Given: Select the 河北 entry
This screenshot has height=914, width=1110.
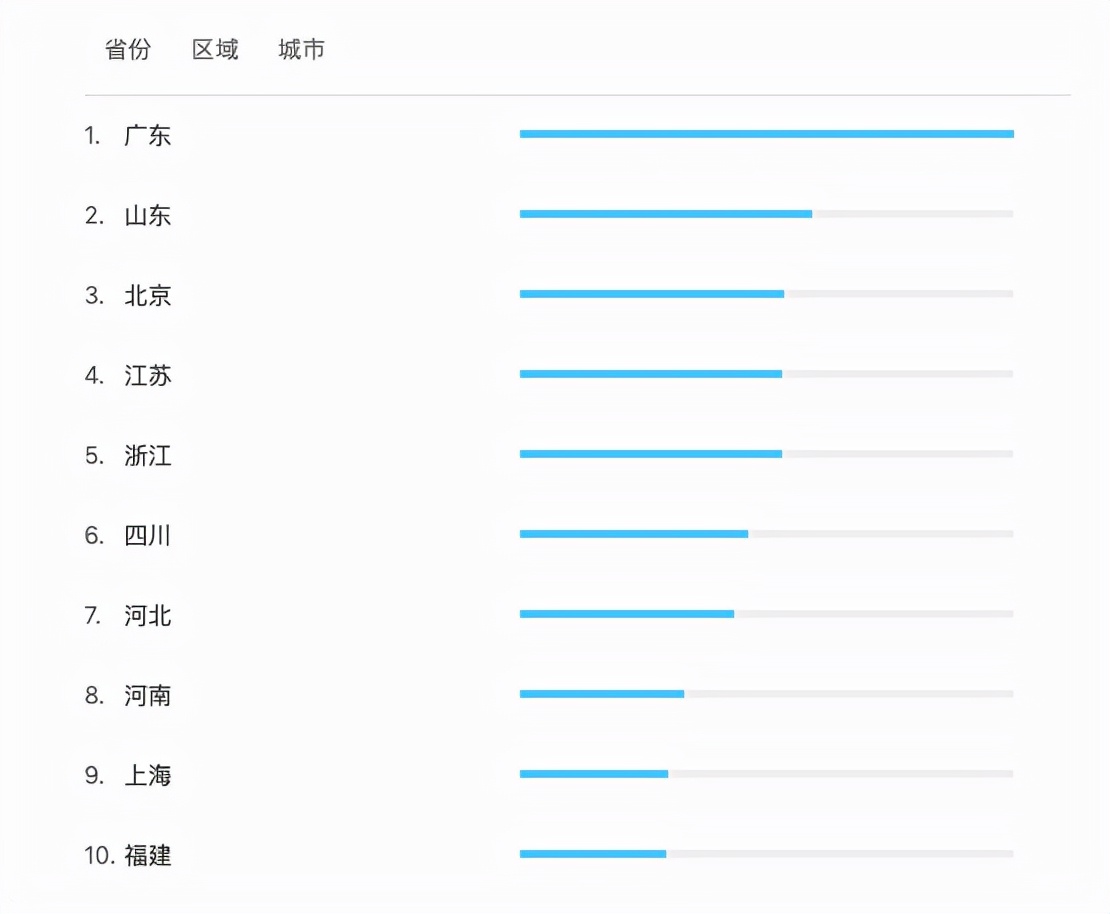Looking at the screenshot, I should pyautogui.click(x=147, y=615).
